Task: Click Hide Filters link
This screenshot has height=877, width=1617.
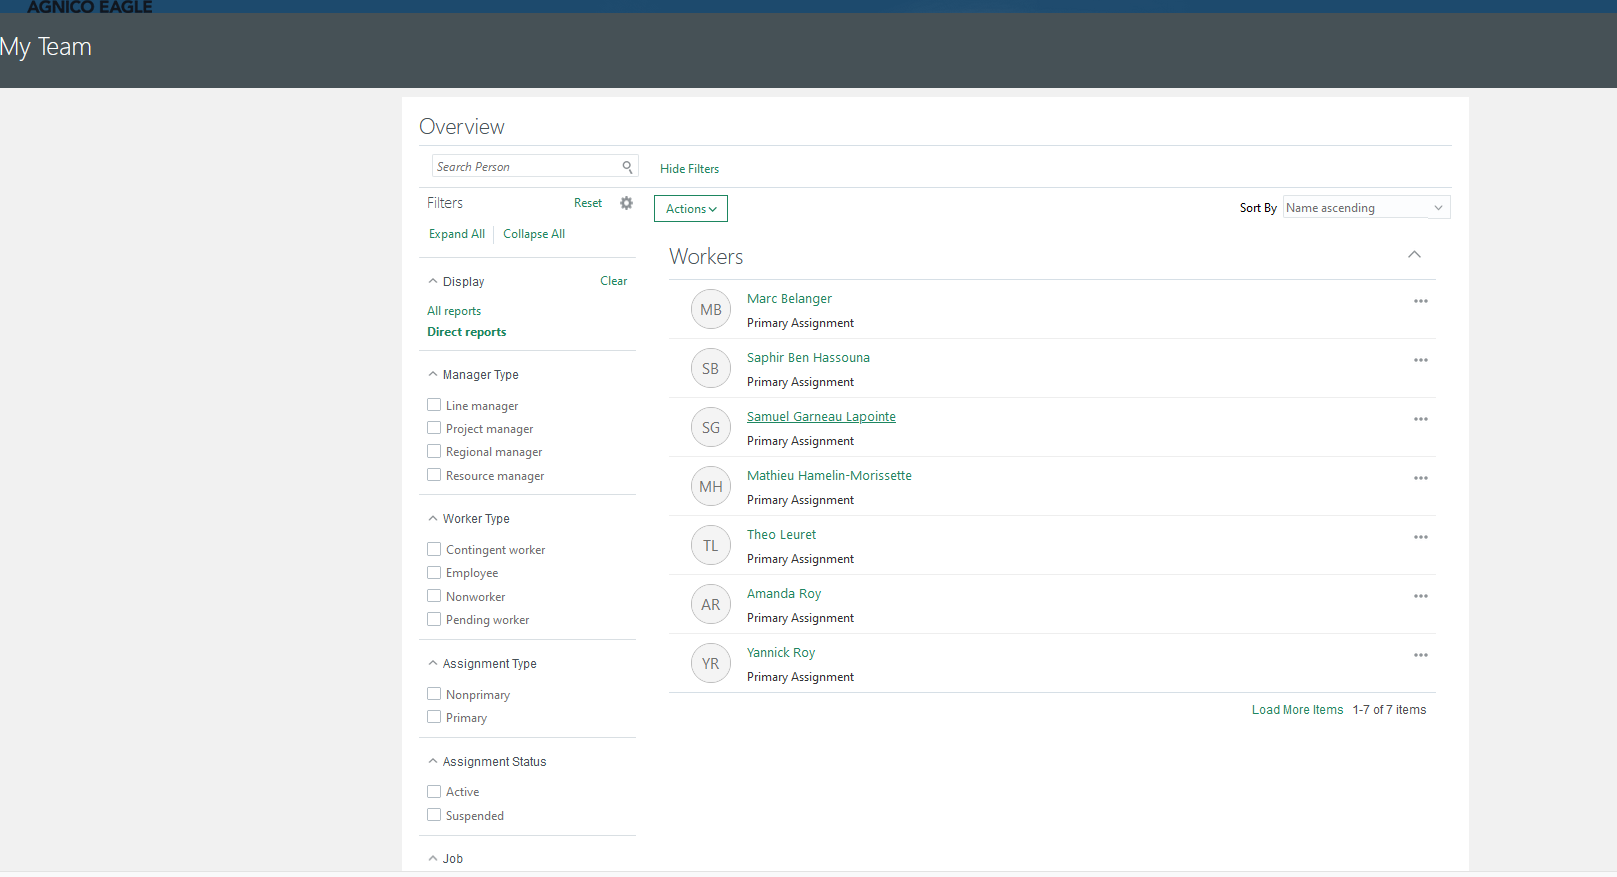Action: click(689, 169)
